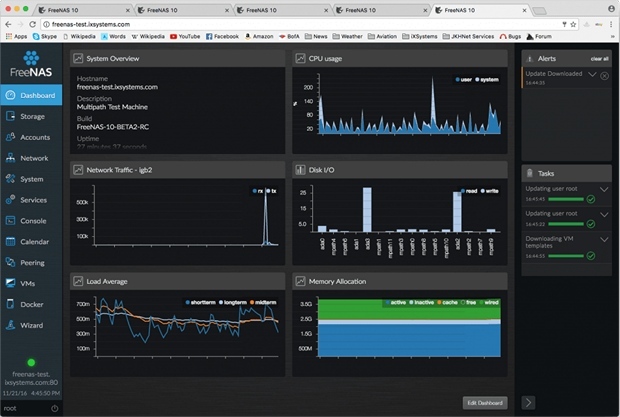Switch to the fourth FreeNAS 10 tab

pyautogui.click(x=381, y=10)
